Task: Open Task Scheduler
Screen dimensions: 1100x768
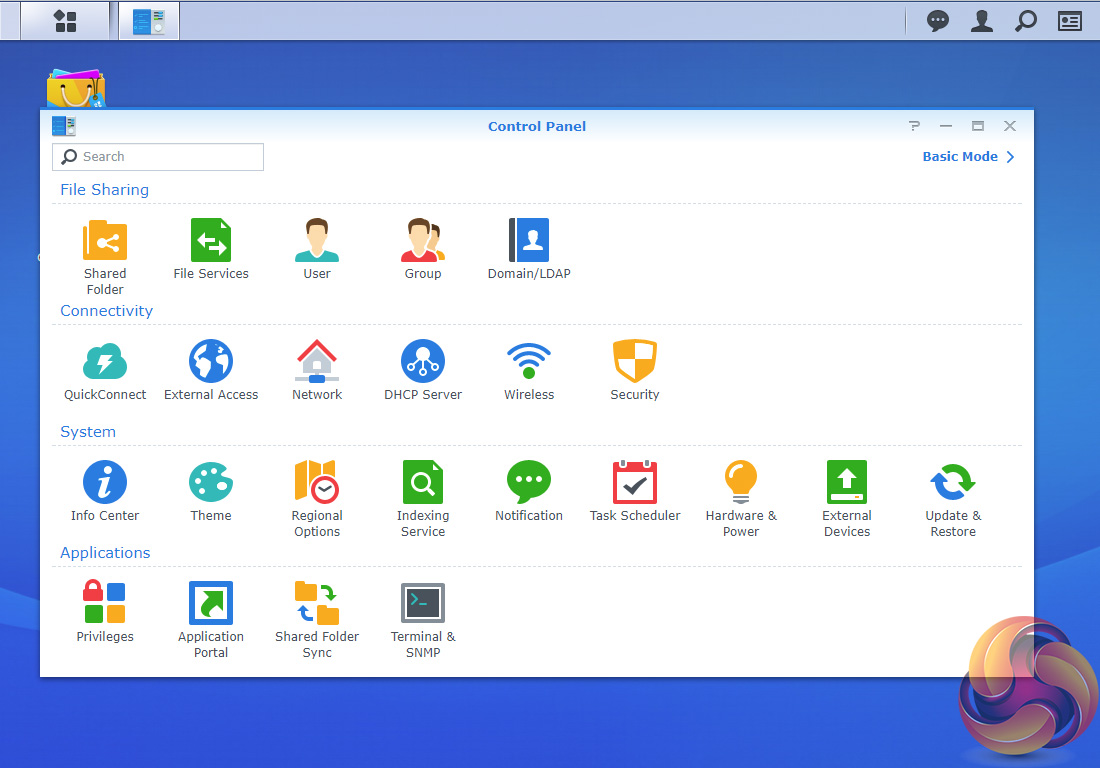Action: 634,491
